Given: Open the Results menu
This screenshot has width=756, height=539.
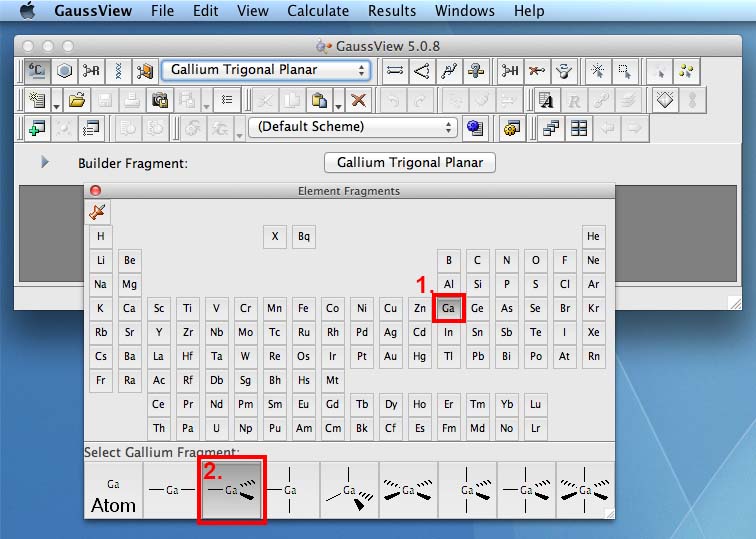Looking at the screenshot, I should 392,11.
